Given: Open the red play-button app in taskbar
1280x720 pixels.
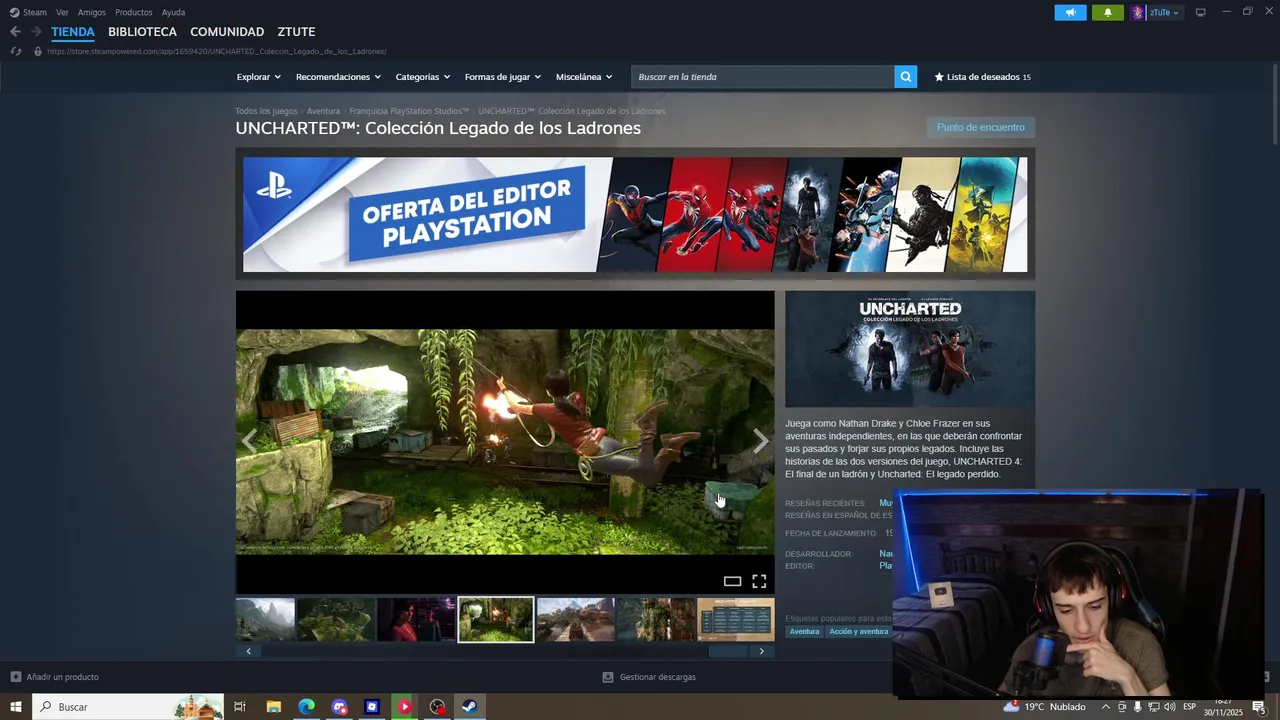Looking at the screenshot, I should (404, 707).
